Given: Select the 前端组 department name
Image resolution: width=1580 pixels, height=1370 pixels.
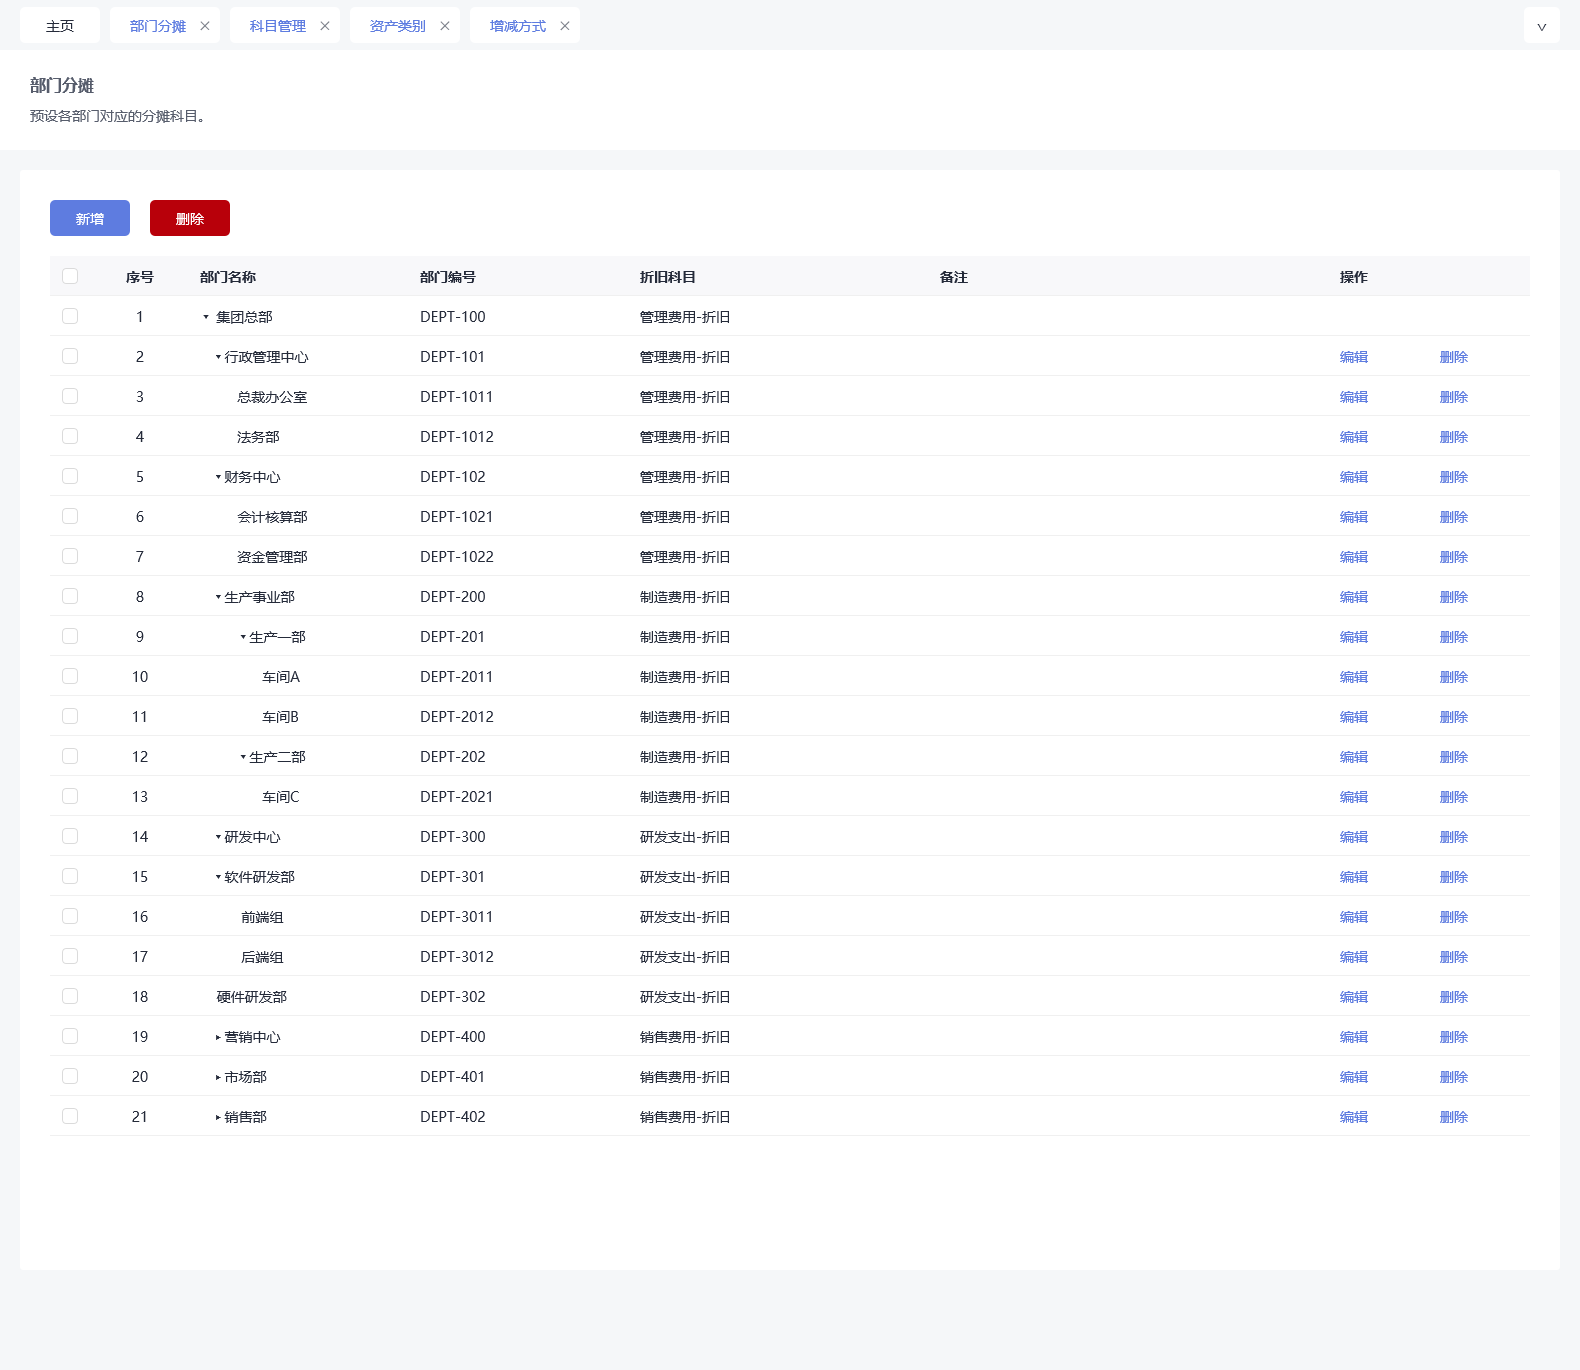Looking at the screenshot, I should [262, 917].
